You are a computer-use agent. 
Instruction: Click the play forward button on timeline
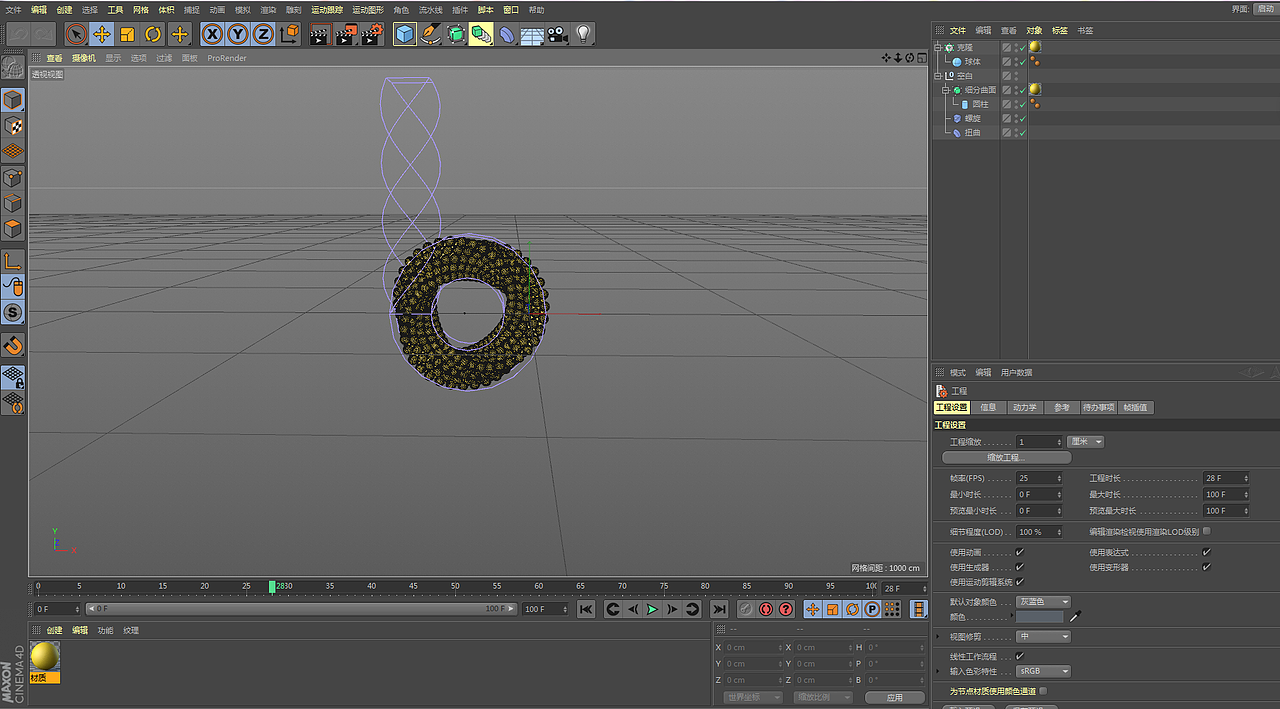652,609
